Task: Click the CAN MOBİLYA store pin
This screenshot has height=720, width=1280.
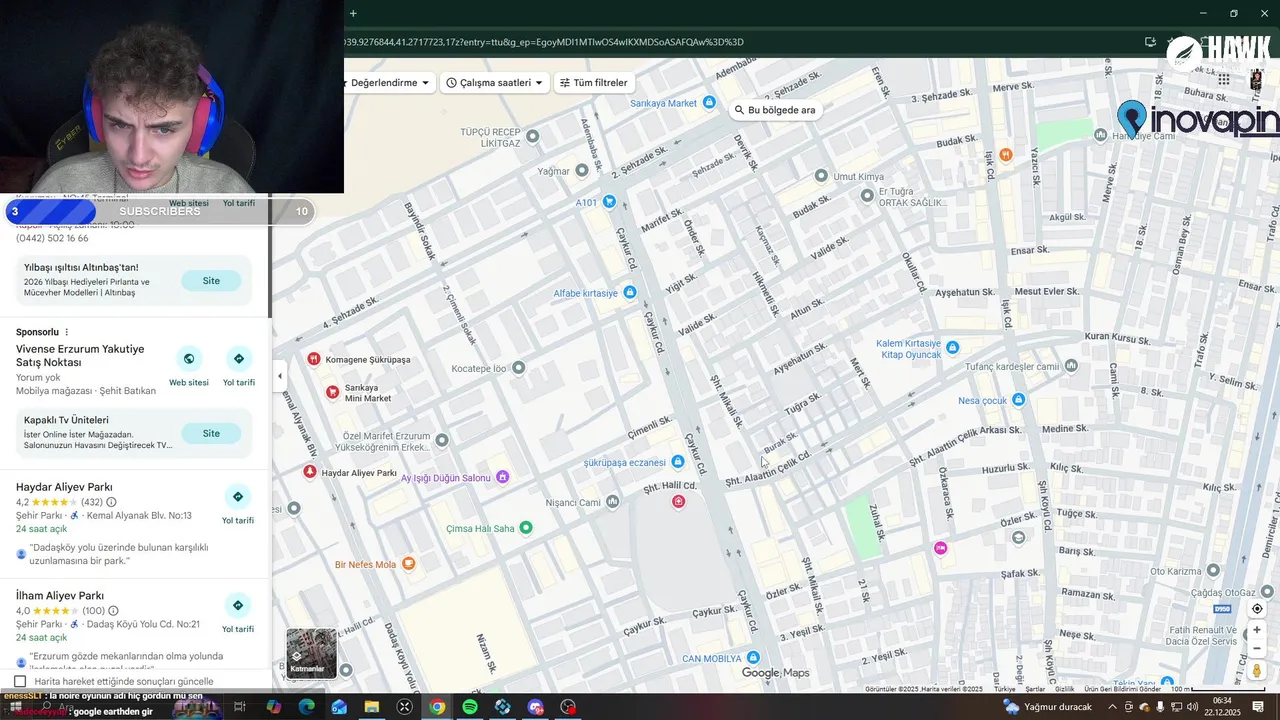Action: [753, 658]
